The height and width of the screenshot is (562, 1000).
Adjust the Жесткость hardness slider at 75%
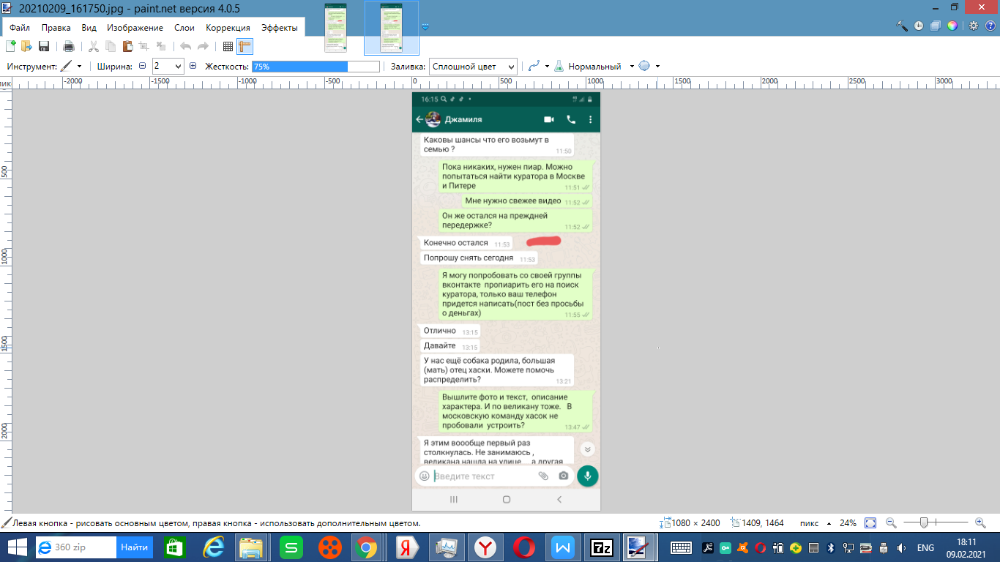coord(316,66)
